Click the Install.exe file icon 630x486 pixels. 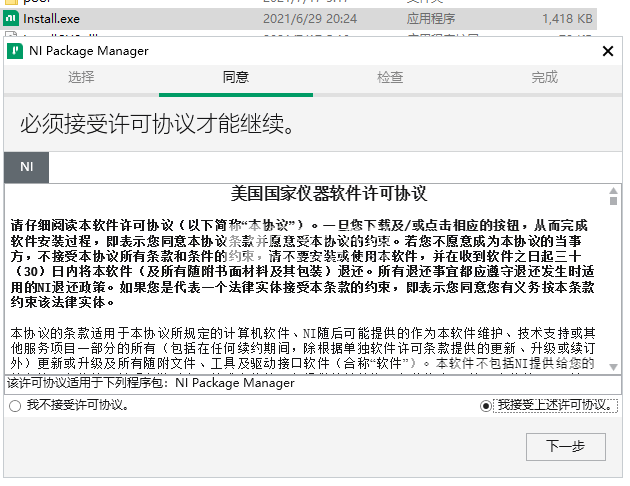coord(11,18)
